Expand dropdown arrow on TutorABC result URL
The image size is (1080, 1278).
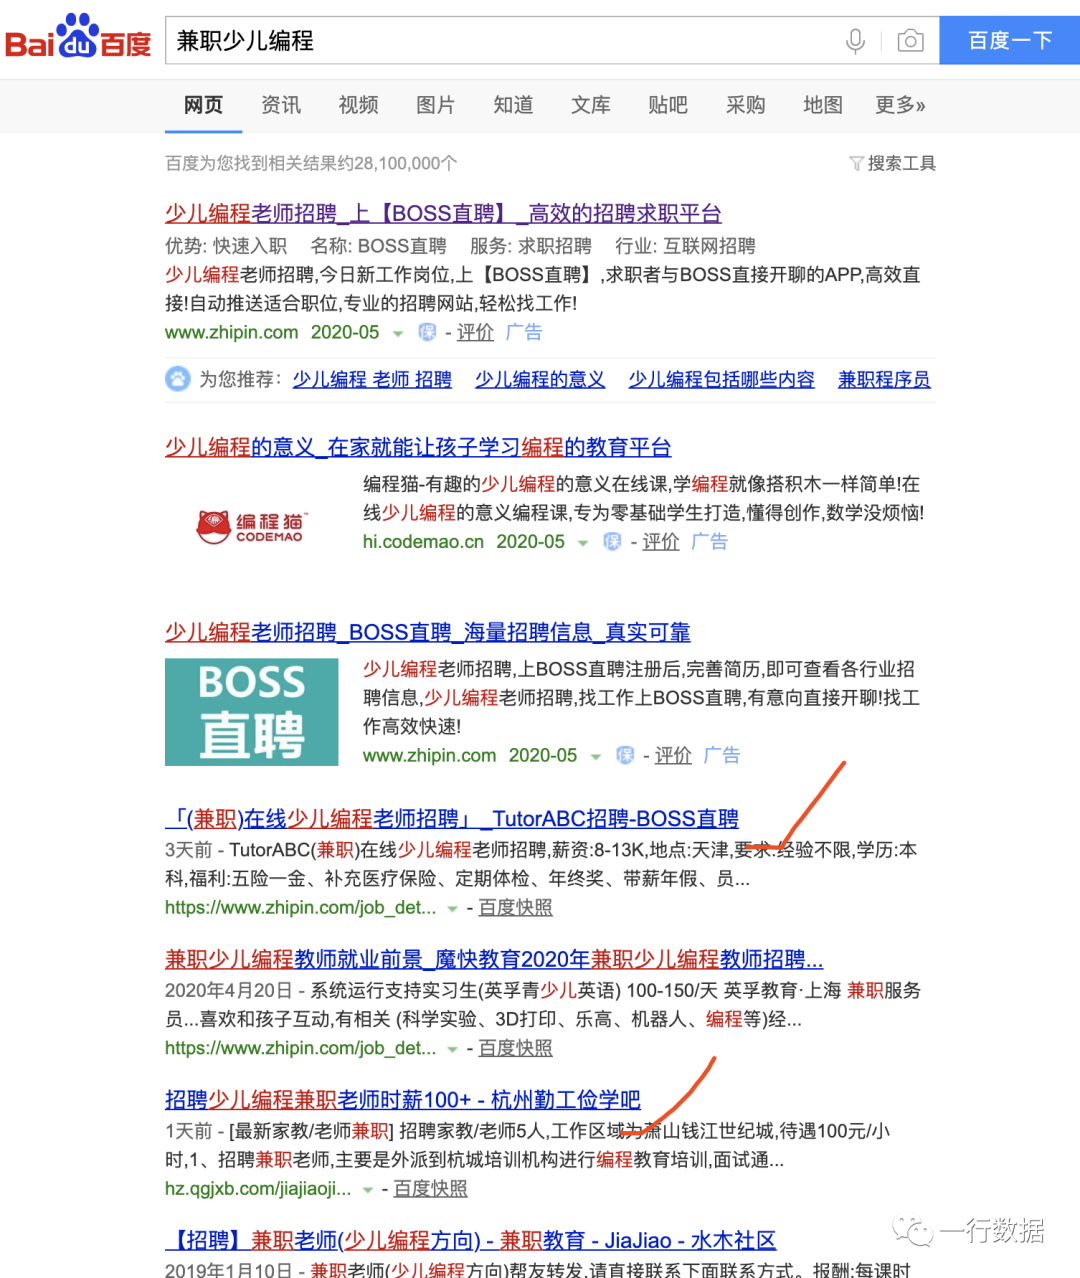tap(452, 909)
